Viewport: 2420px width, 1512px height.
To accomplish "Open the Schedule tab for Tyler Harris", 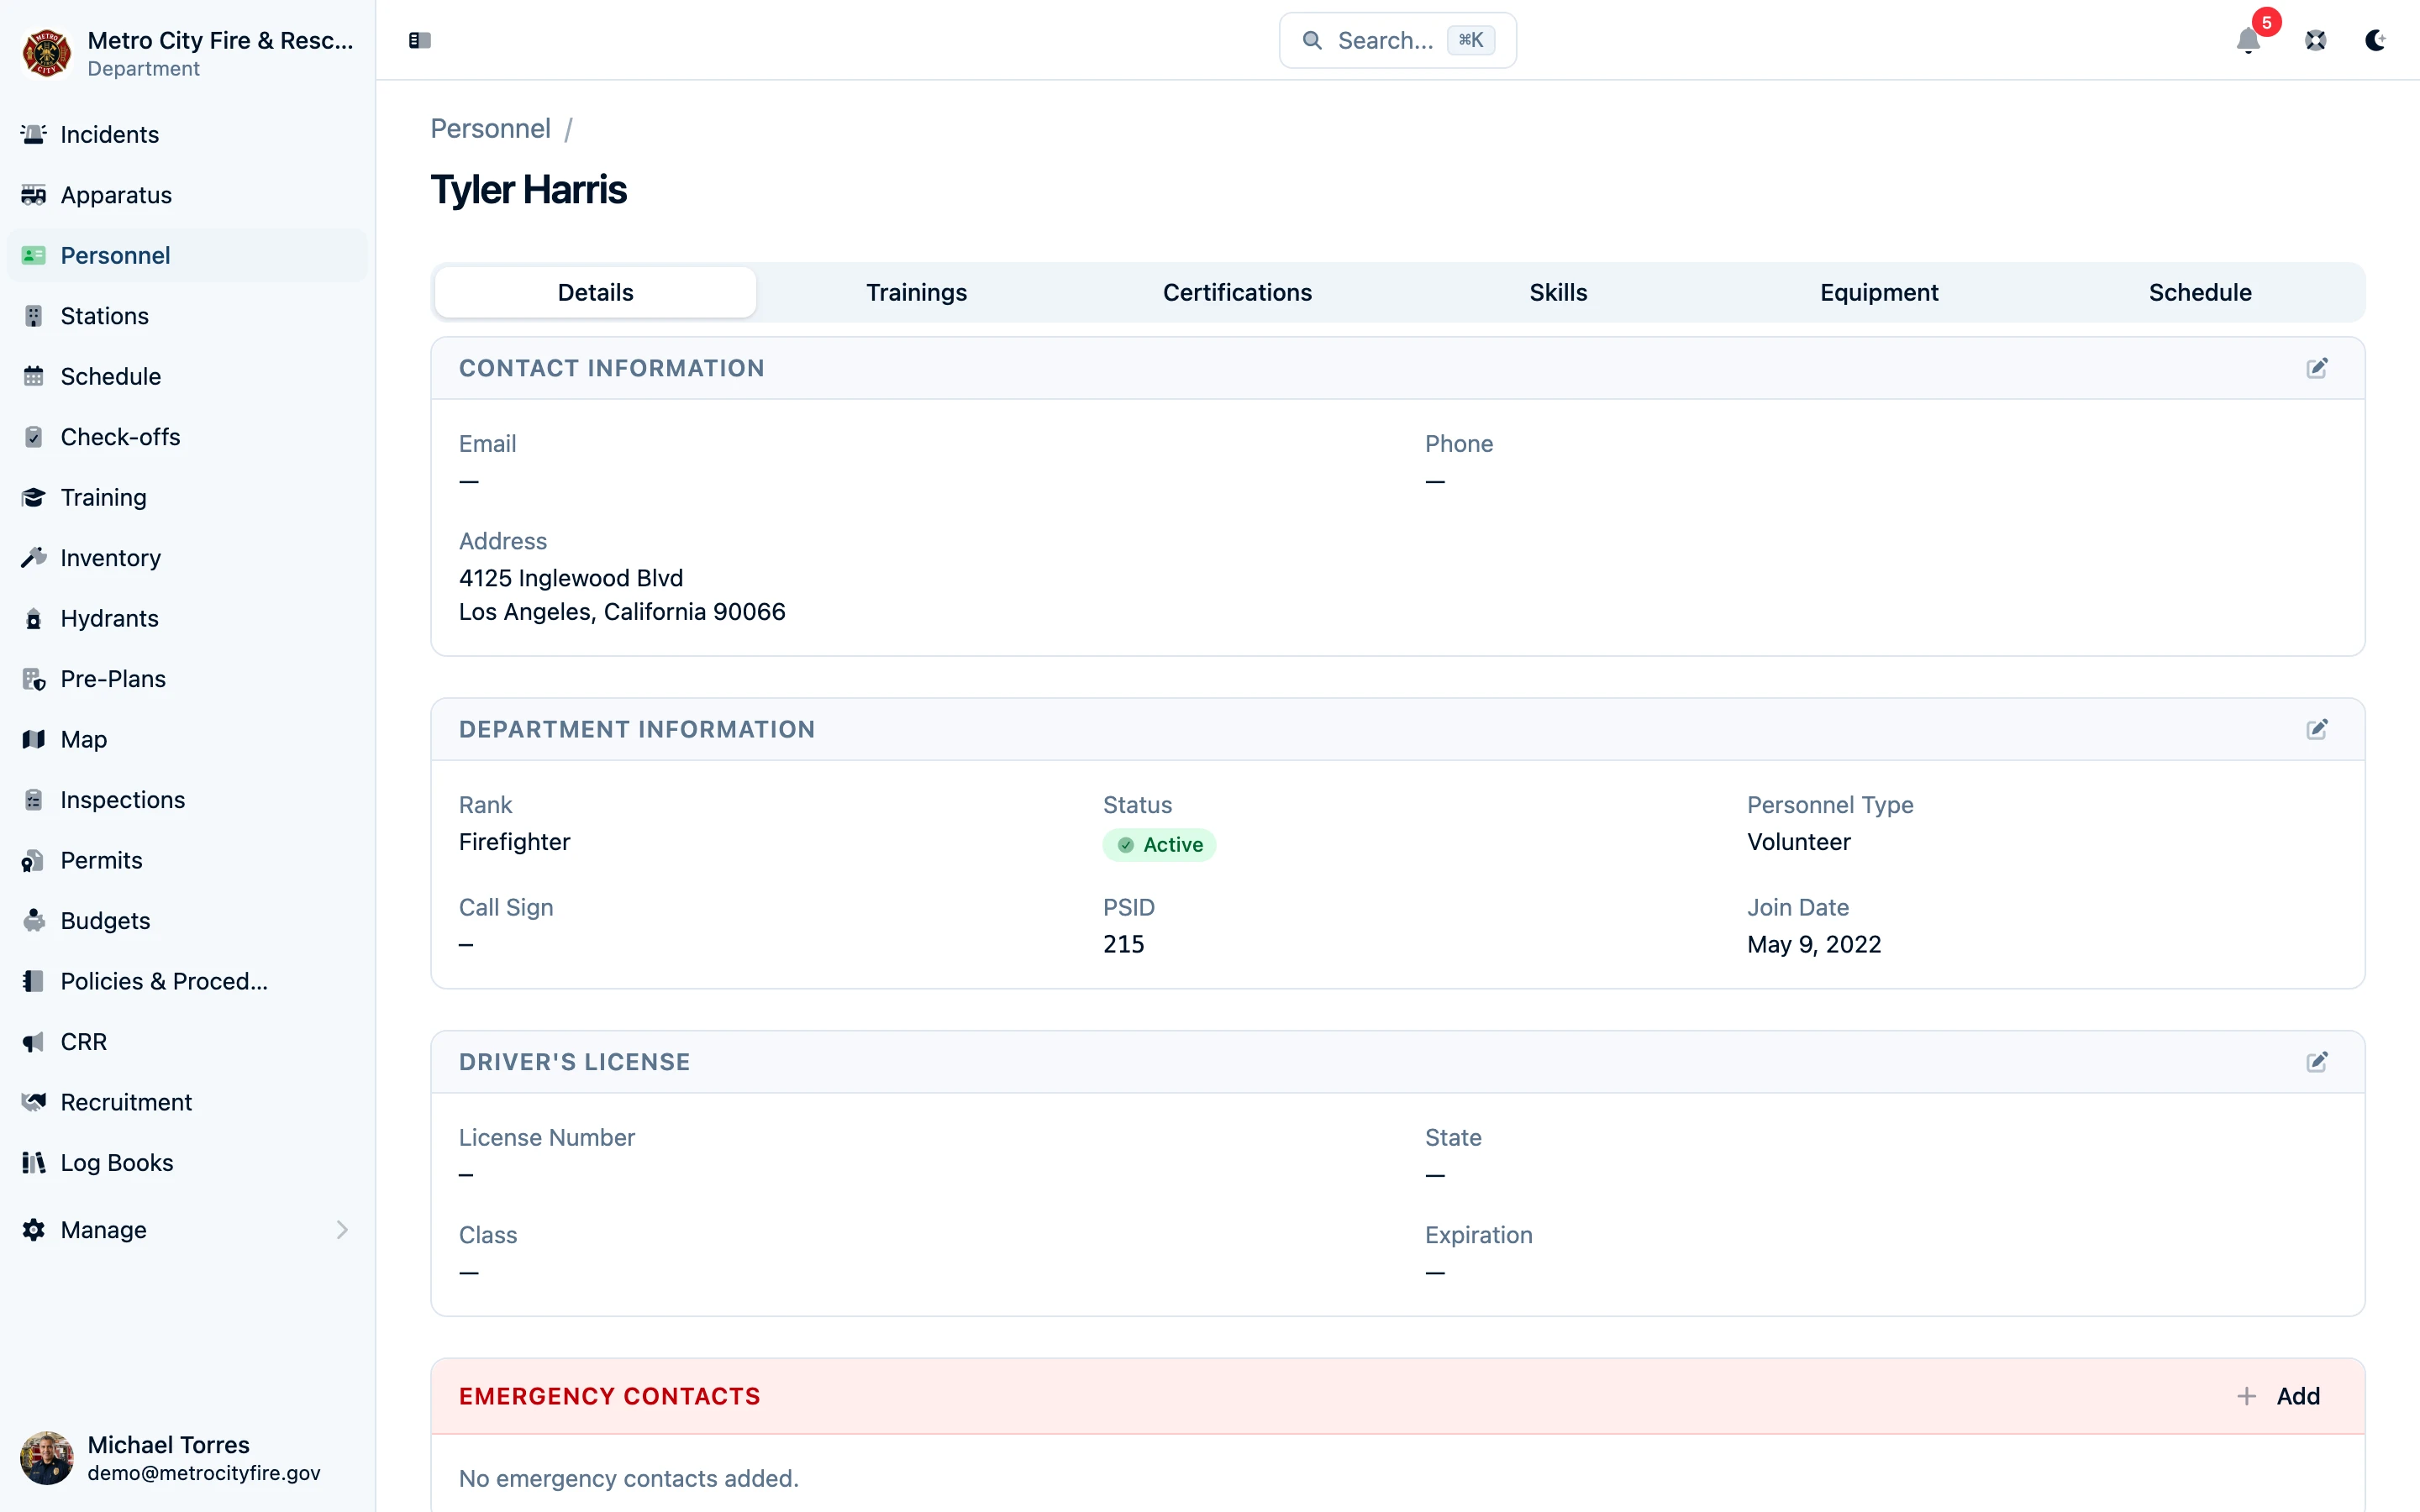I will 2200,292.
